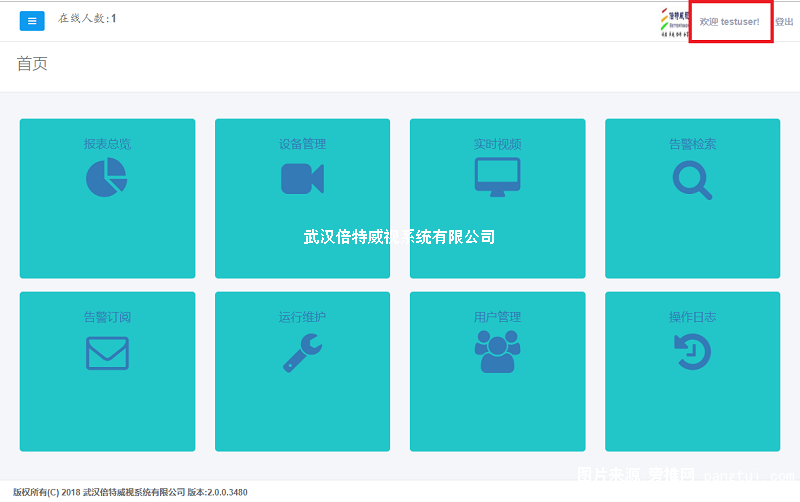Click the monitor icon for 实时视频
The image size is (800, 502).
497,177
